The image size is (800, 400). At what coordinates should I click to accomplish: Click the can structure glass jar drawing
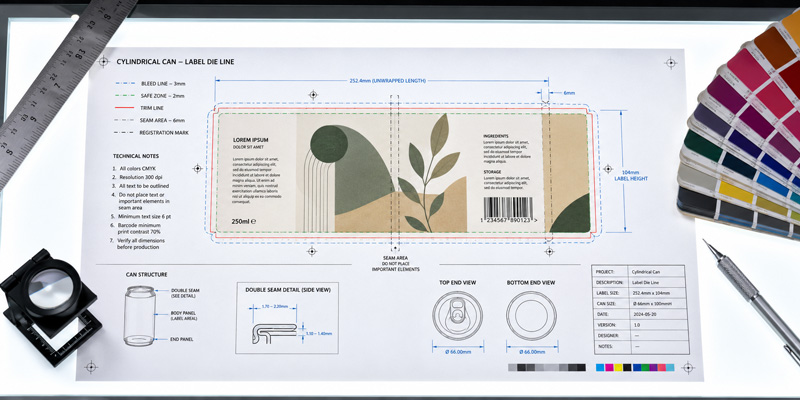point(139,316)
